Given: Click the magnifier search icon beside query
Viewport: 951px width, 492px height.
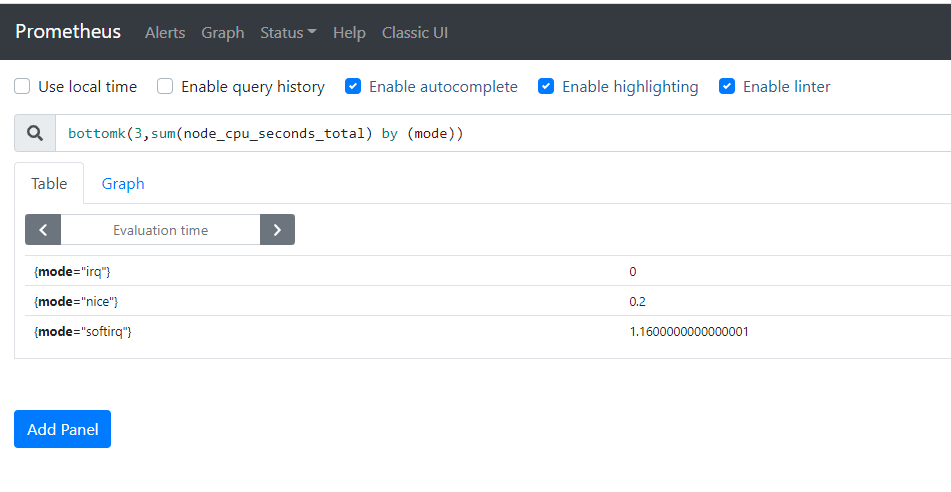Looking at the screenshot, I should click(x=35, y=133).
